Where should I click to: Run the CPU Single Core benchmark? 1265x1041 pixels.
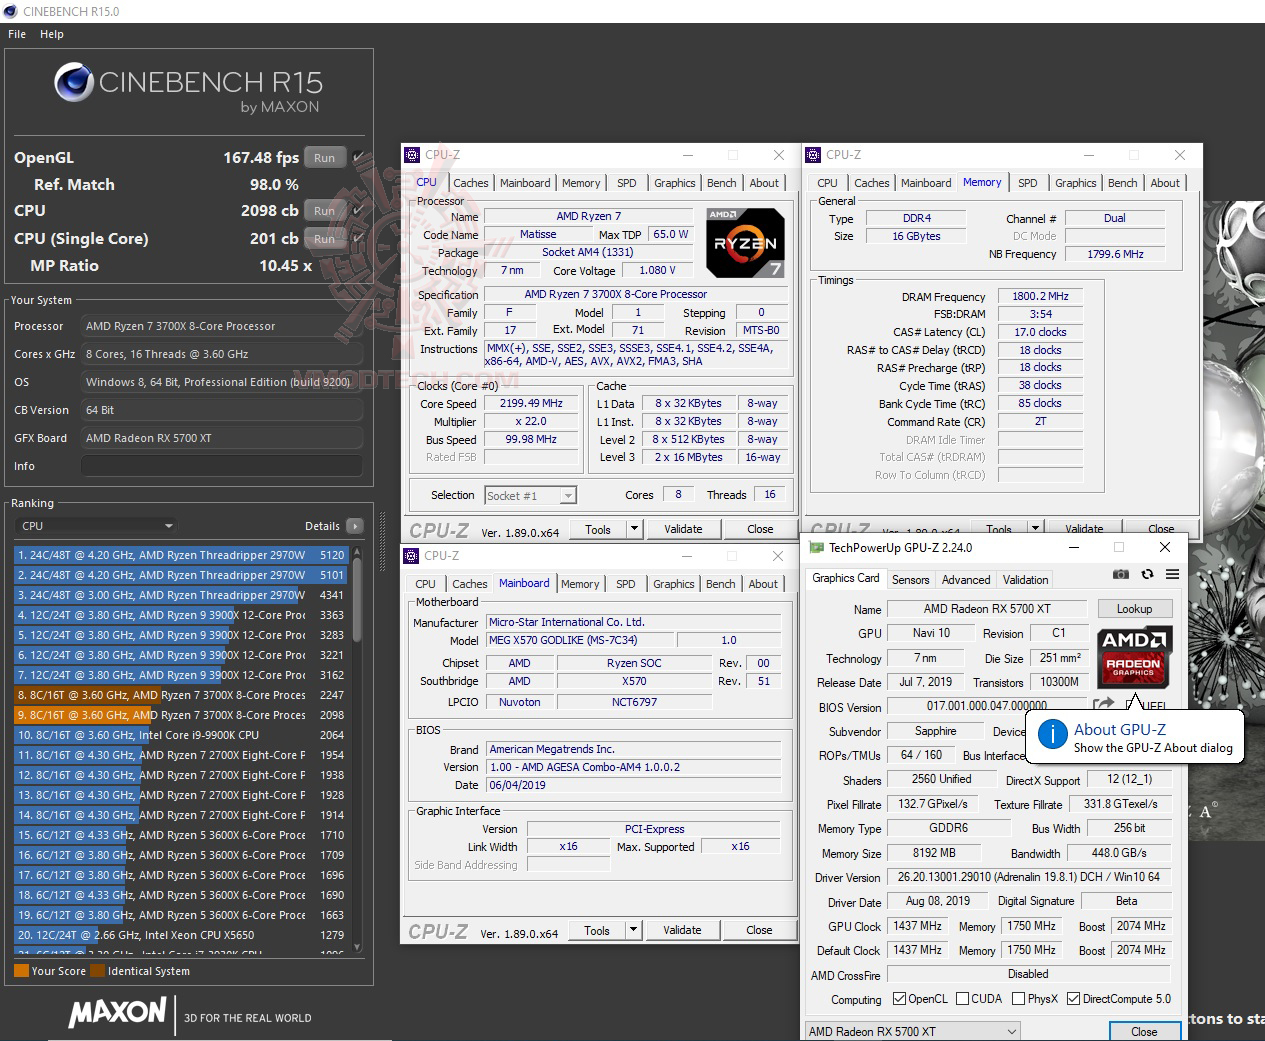coord(325,239)
